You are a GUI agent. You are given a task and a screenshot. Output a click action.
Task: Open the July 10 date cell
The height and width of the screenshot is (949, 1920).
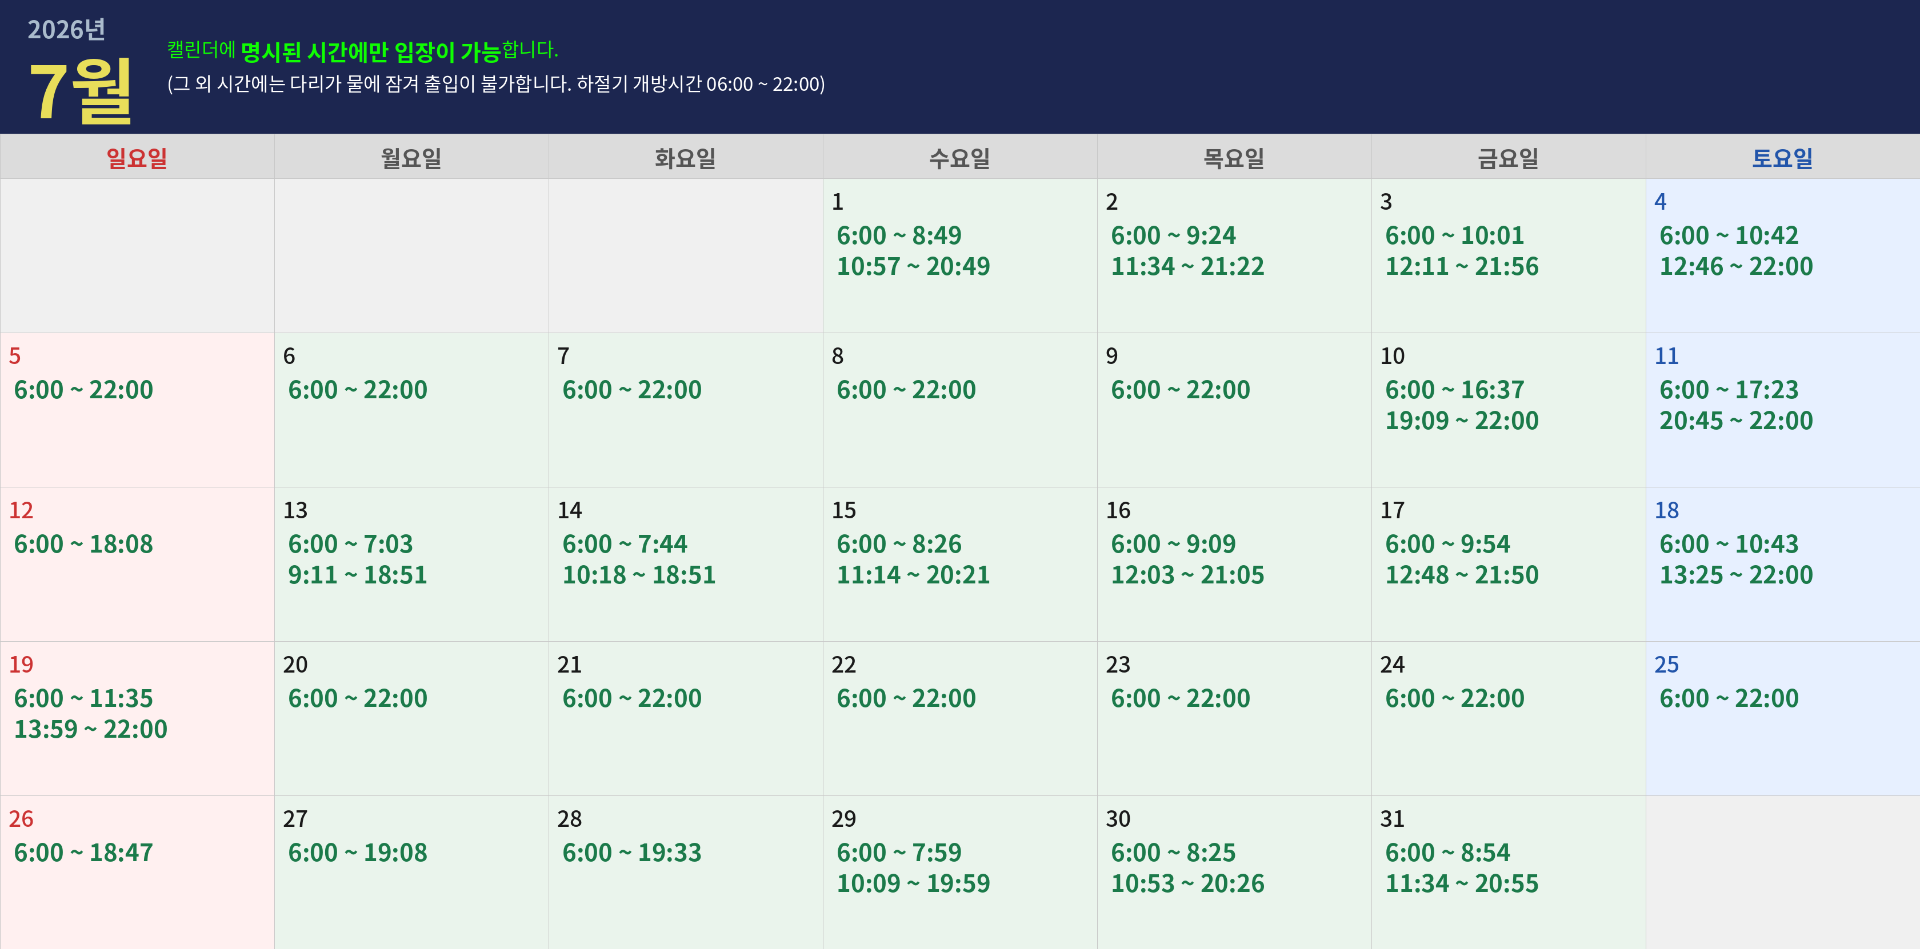point(1508,410)
